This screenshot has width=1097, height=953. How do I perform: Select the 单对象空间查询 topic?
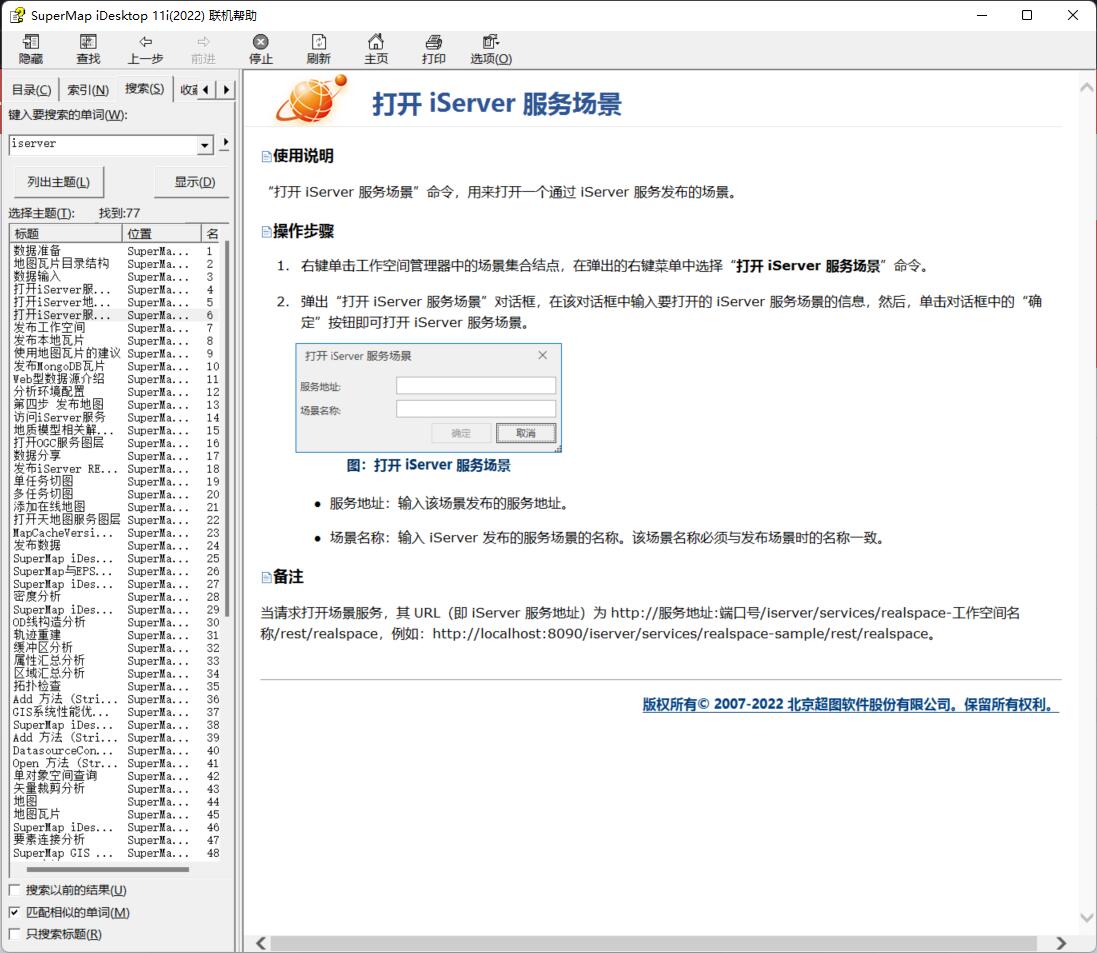(x=55, y=775)
